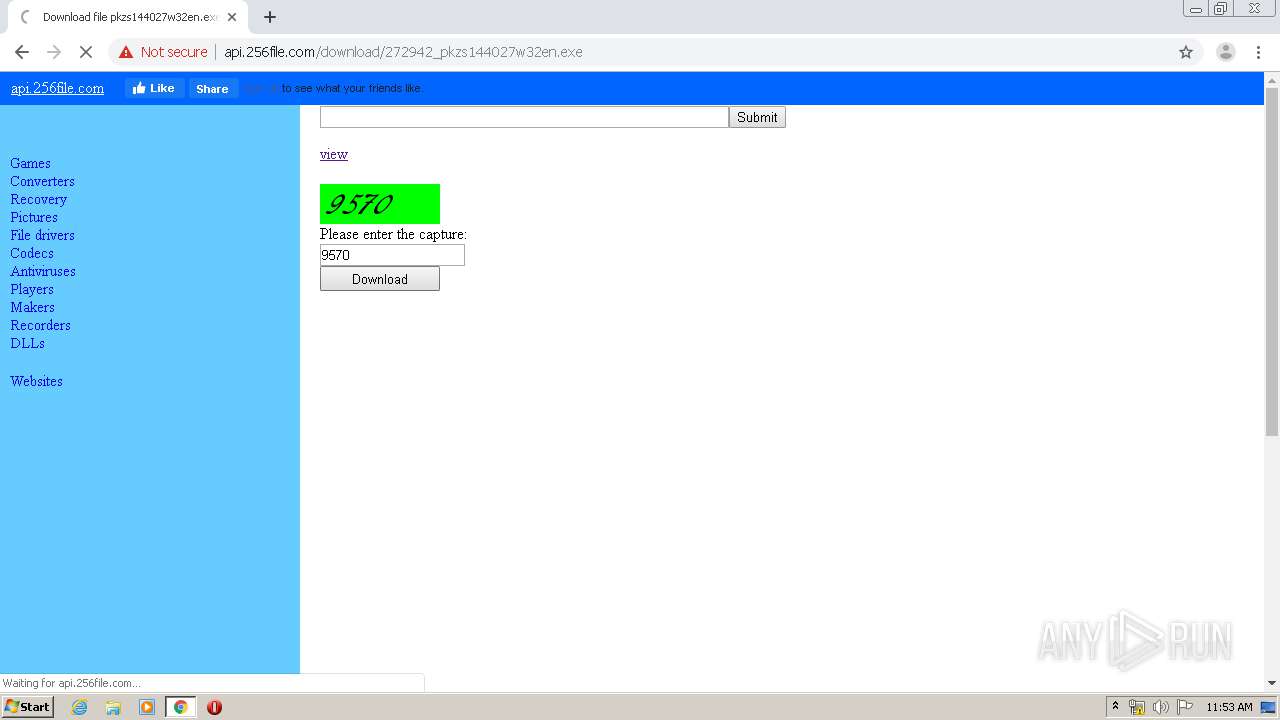Focus the capture input containing 9570

pos(392,255)
